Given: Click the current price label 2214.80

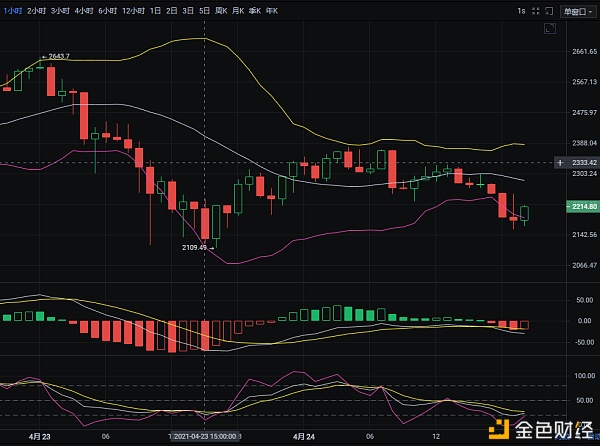Looking at the screenshot, I should [x=584, y=206].
